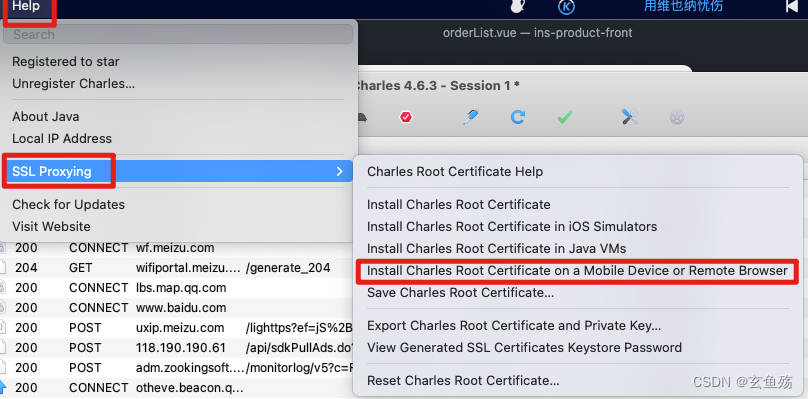808x399 pixels.
Task: Select the wf.meizu.com CONNECT row
Action: (176, 248)
